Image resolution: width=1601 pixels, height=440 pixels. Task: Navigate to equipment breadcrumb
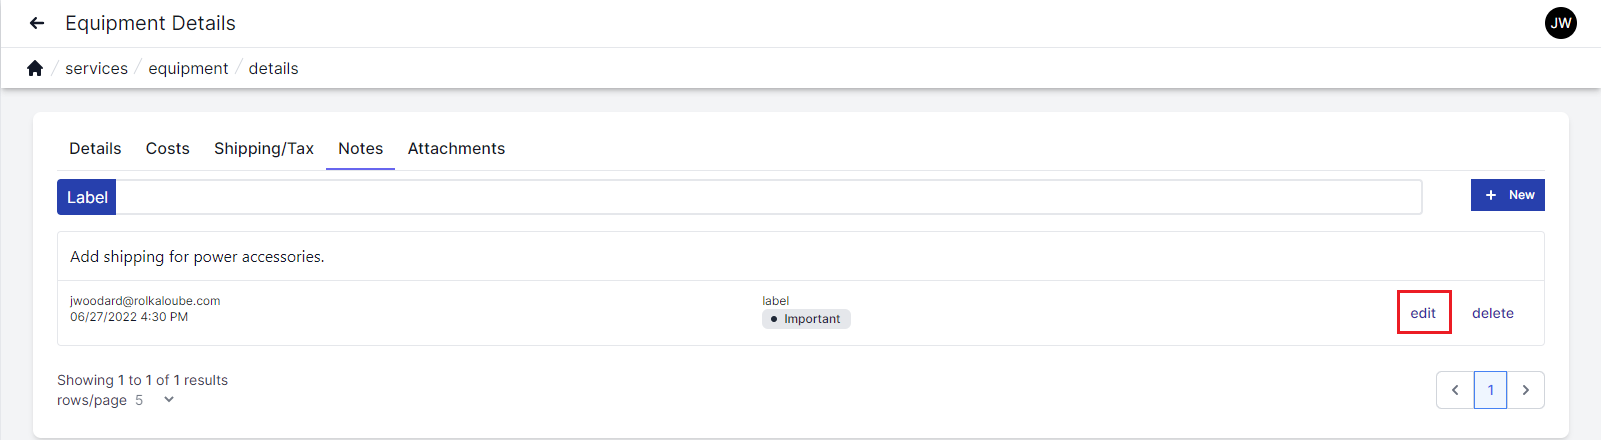188,68
